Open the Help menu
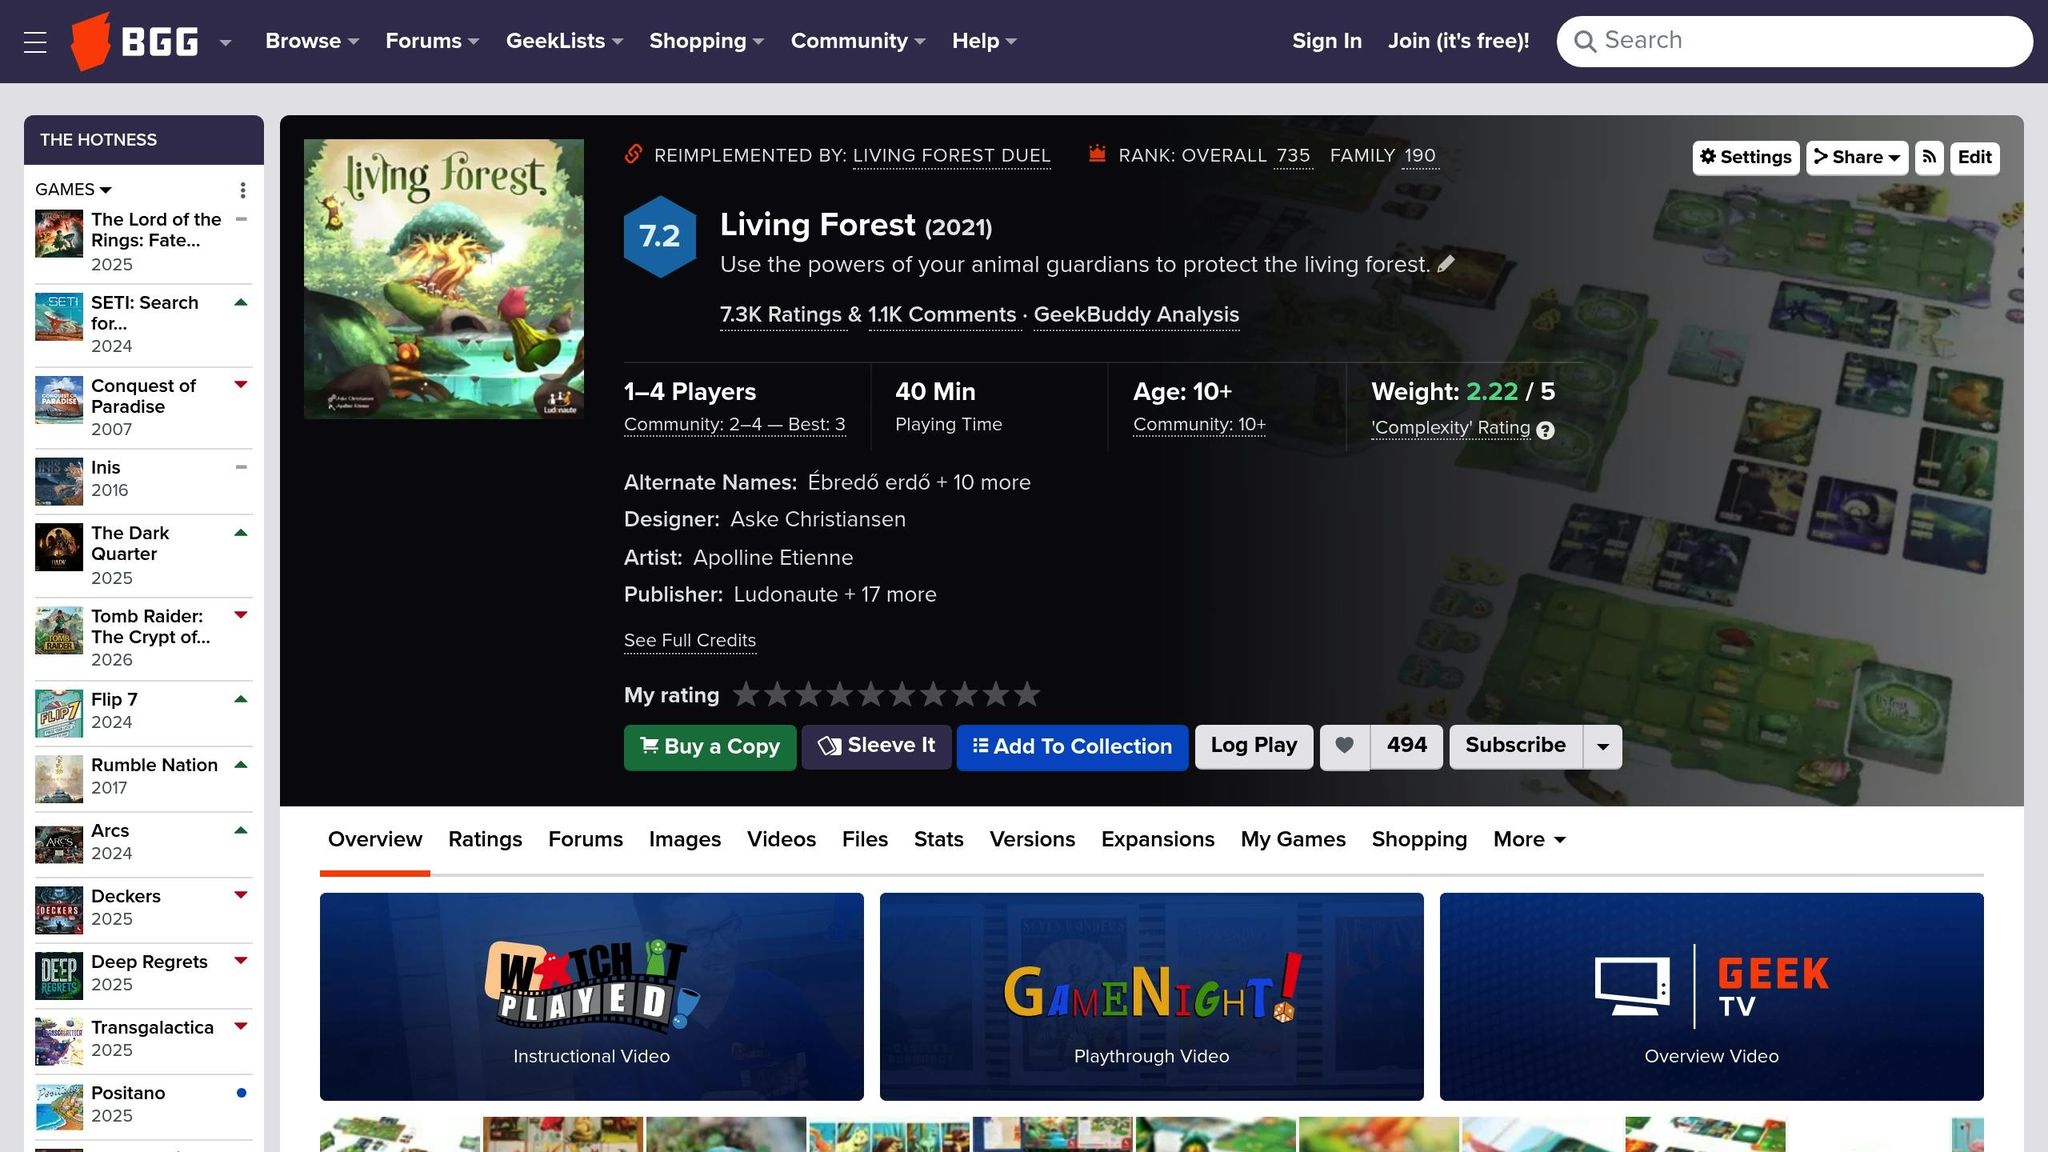The width and height of the screenshot is (2048, 1152). 984,41
